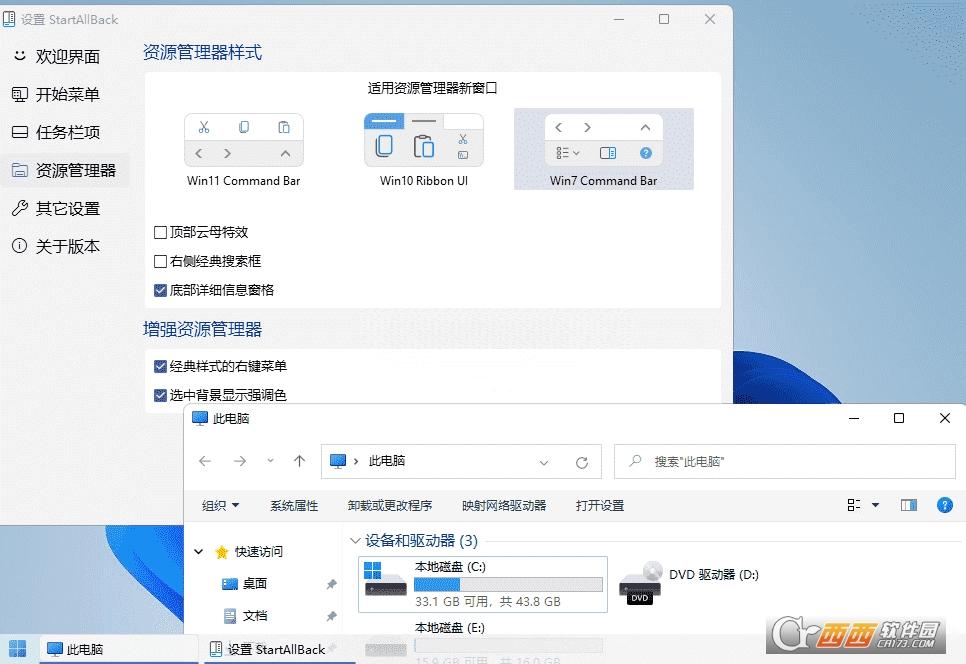The image size is (966, 664).
Task: Uncheck 底部详细信息窗格
Action: (160, 290)
